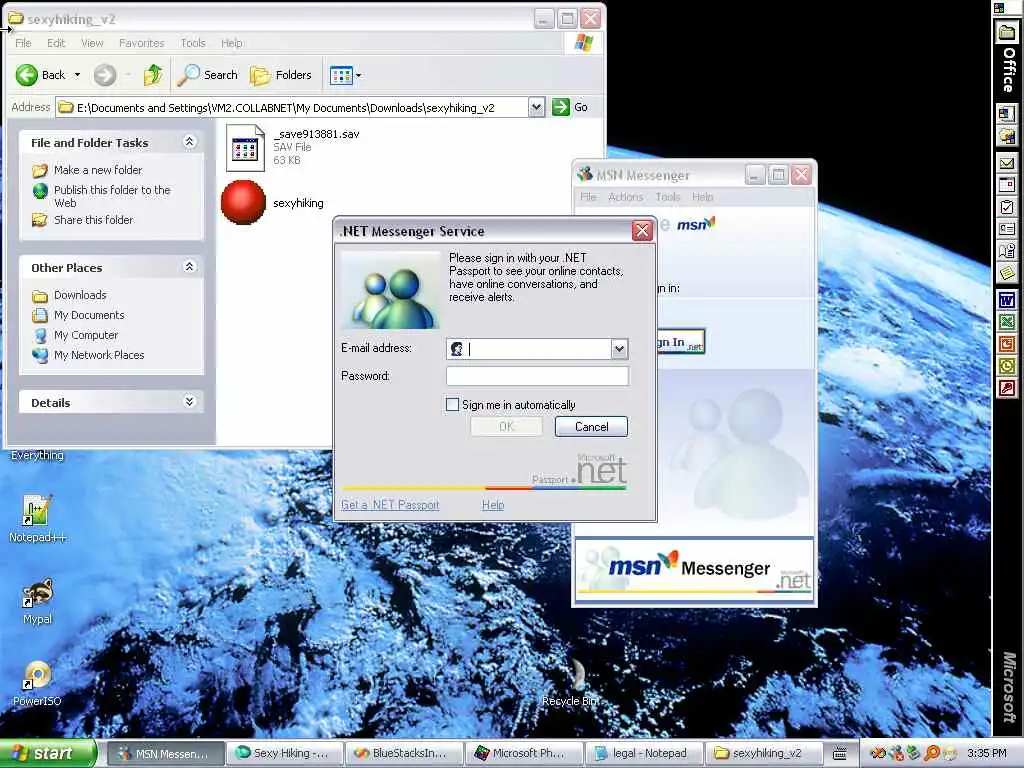The image size is (1024, 768).
Task: Click the Open Office Document icon
Action: coord(1007,136)
